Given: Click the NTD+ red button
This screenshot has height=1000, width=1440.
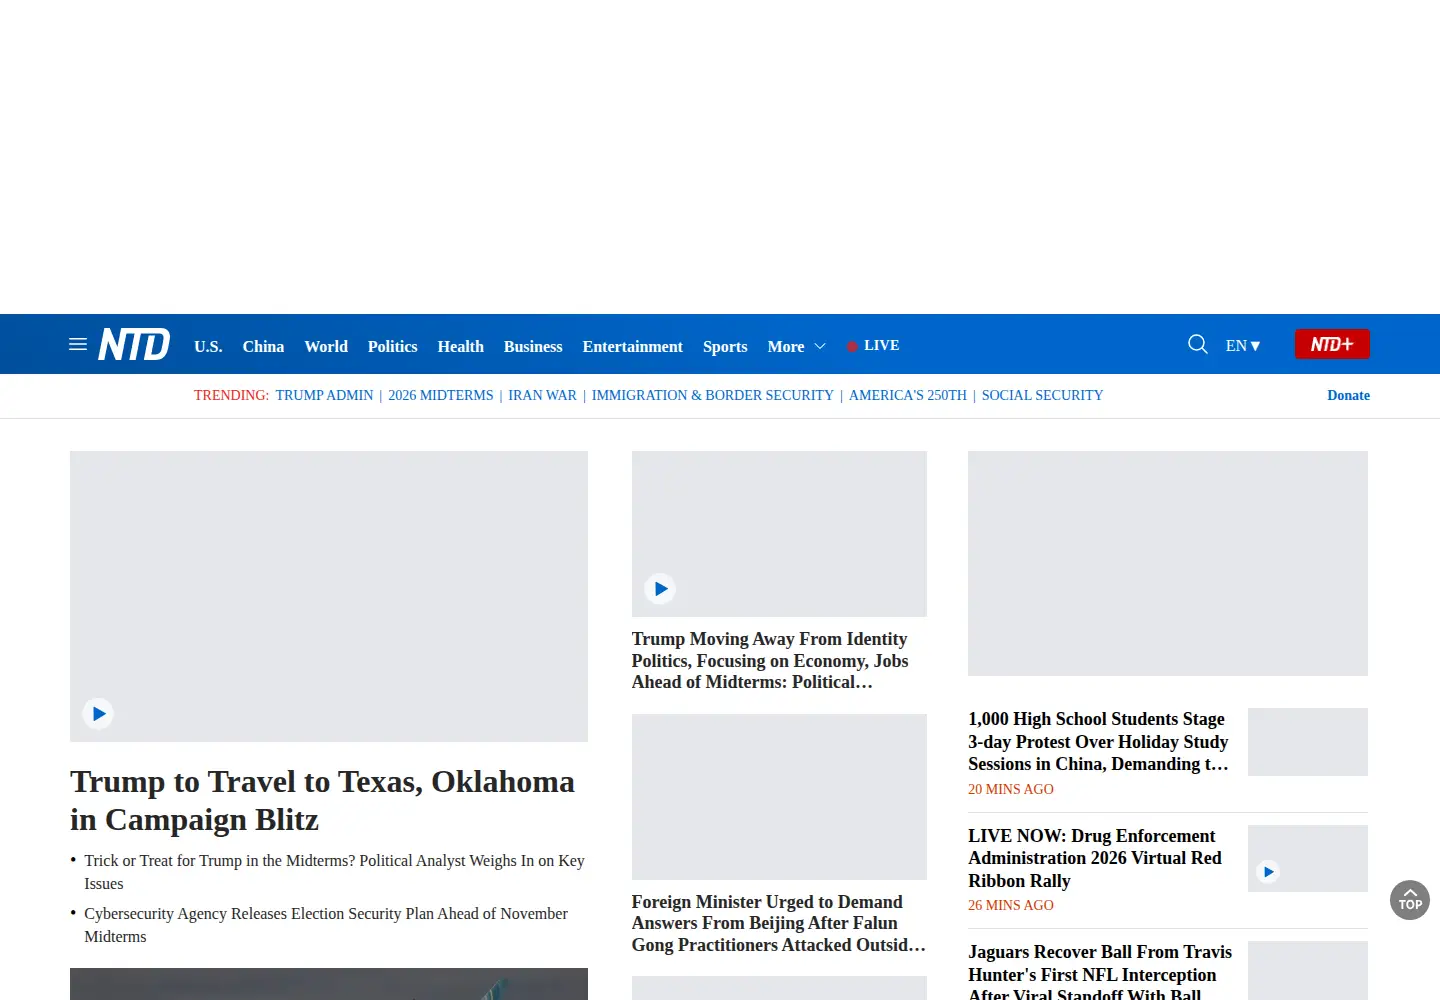Looking at the screenshot, I should tap(1332, 344).
